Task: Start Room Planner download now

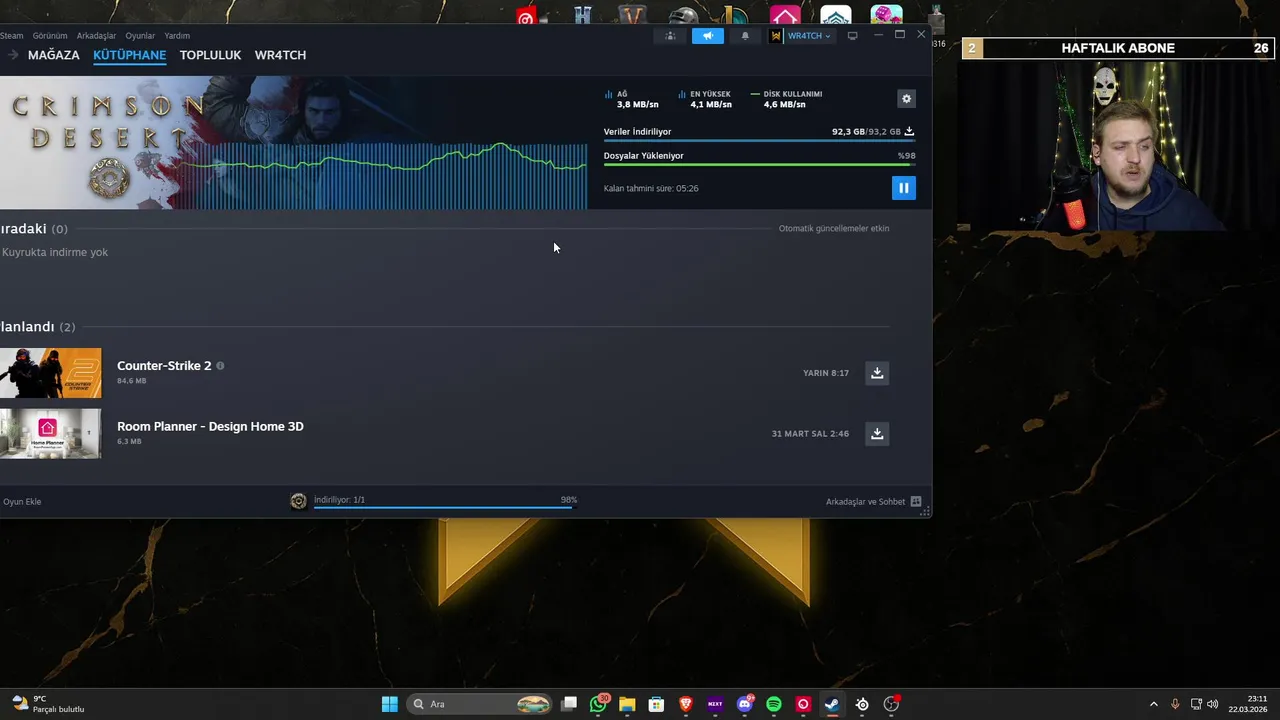Action: pyautogui.click(x=877, y=433)
